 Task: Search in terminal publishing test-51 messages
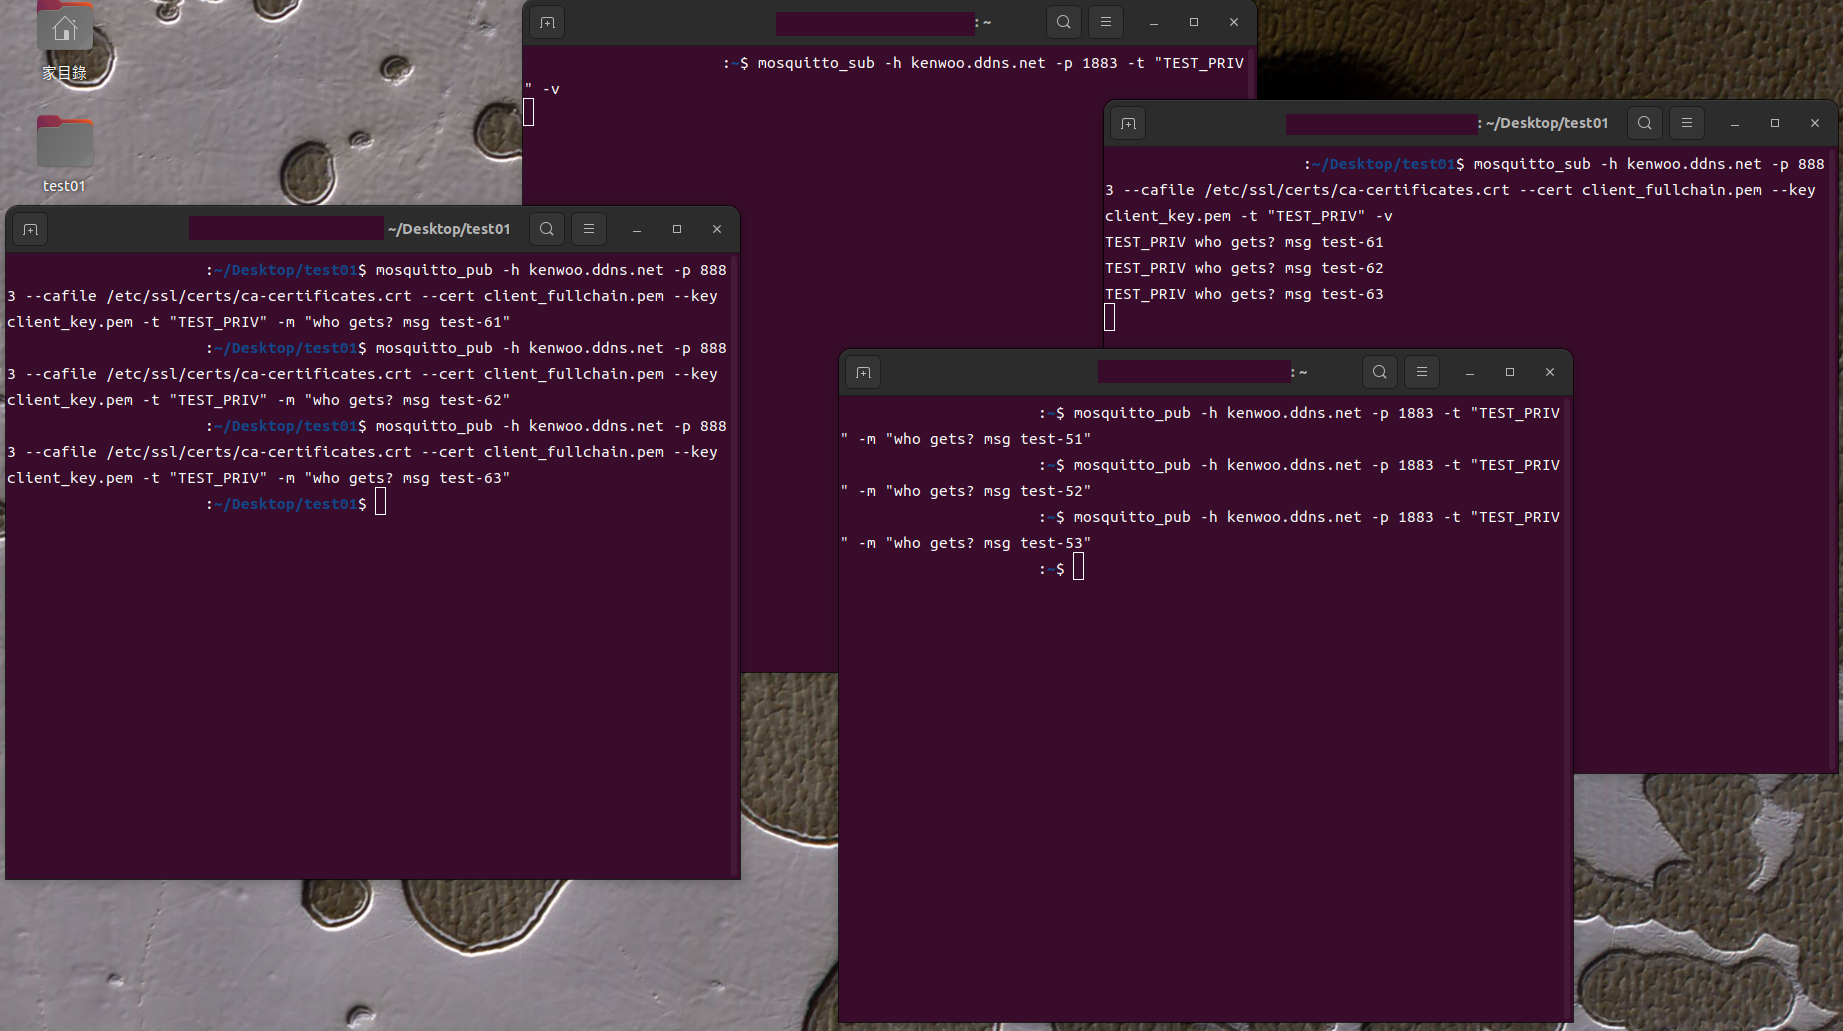click(1380, 372)
